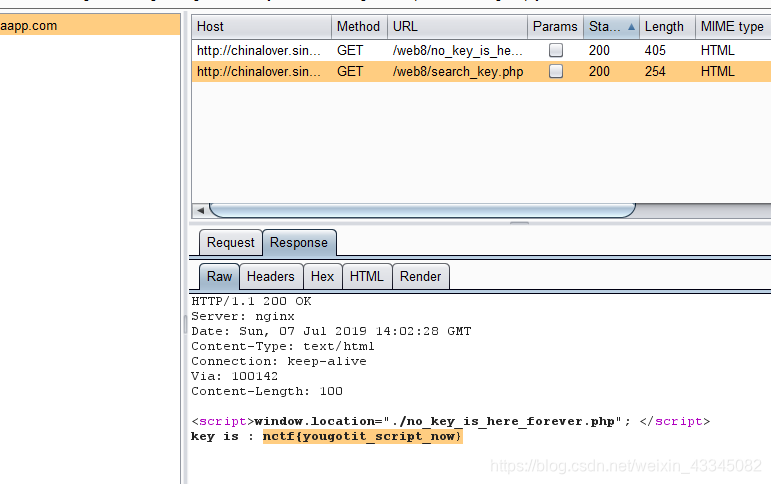This screenshot has width=771, height=484.
Task: Click the Content-Length: 100 header line
Action: click(267, 391)
